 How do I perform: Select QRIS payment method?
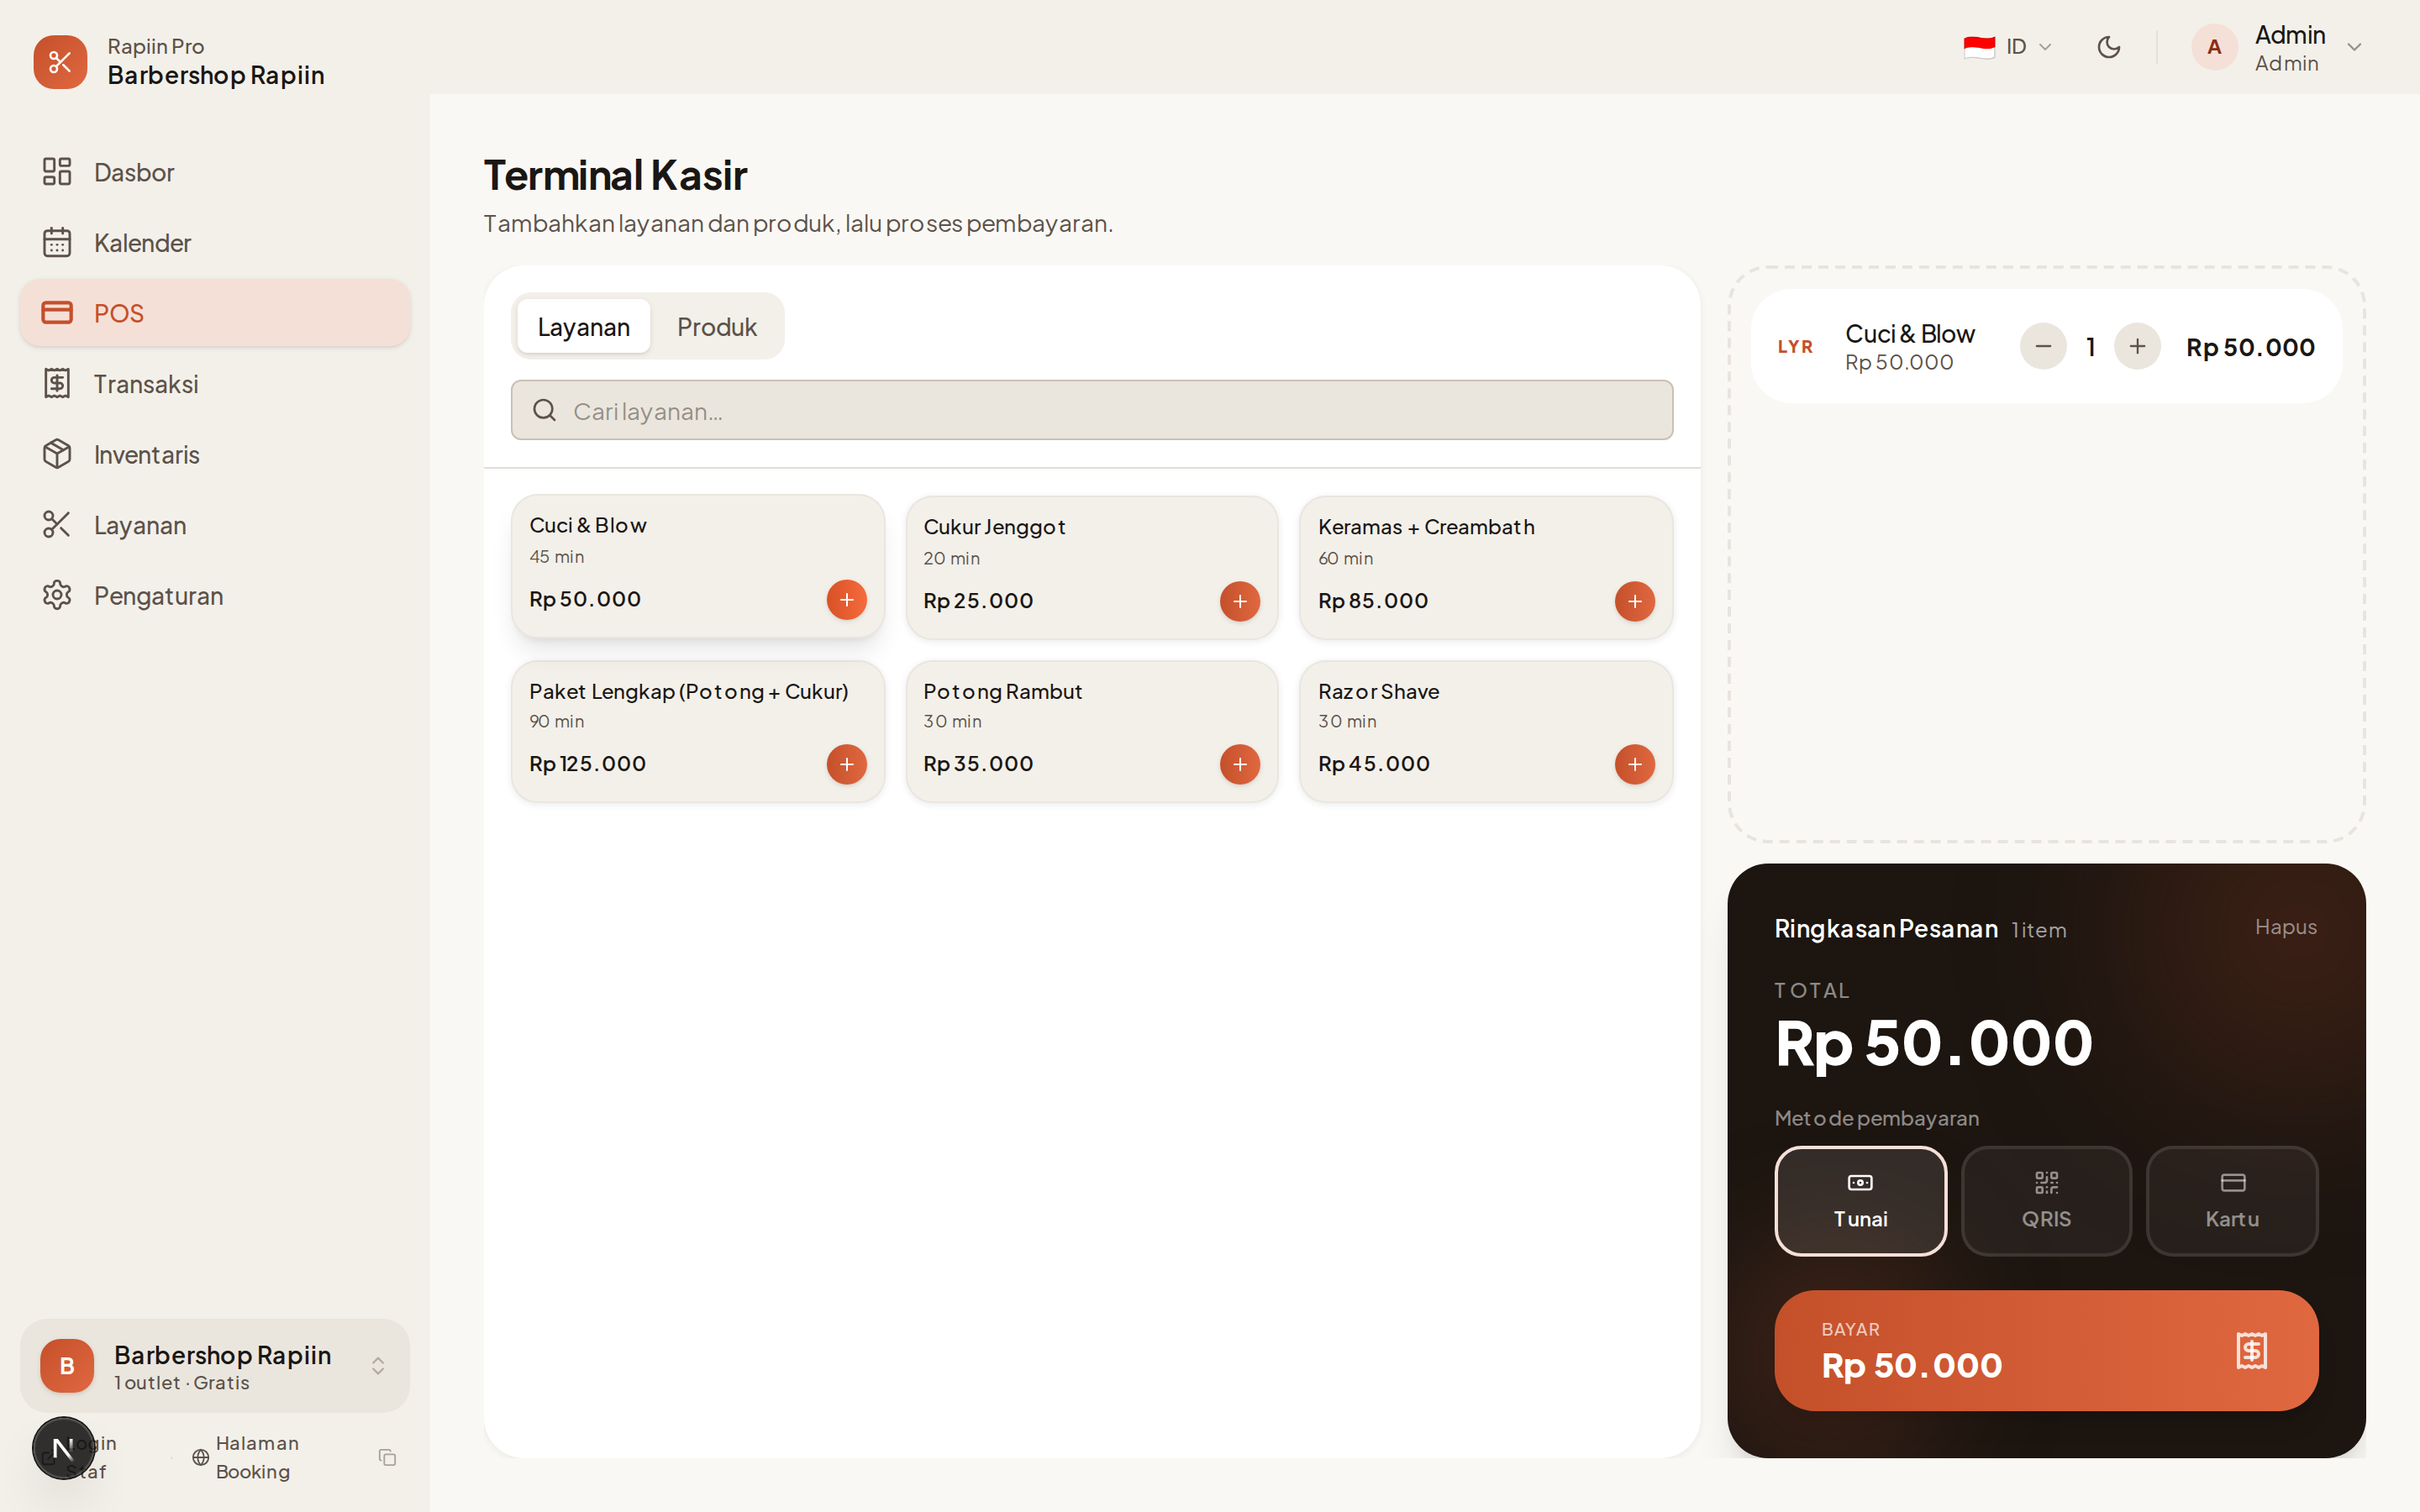(x=2046, y=1200)
